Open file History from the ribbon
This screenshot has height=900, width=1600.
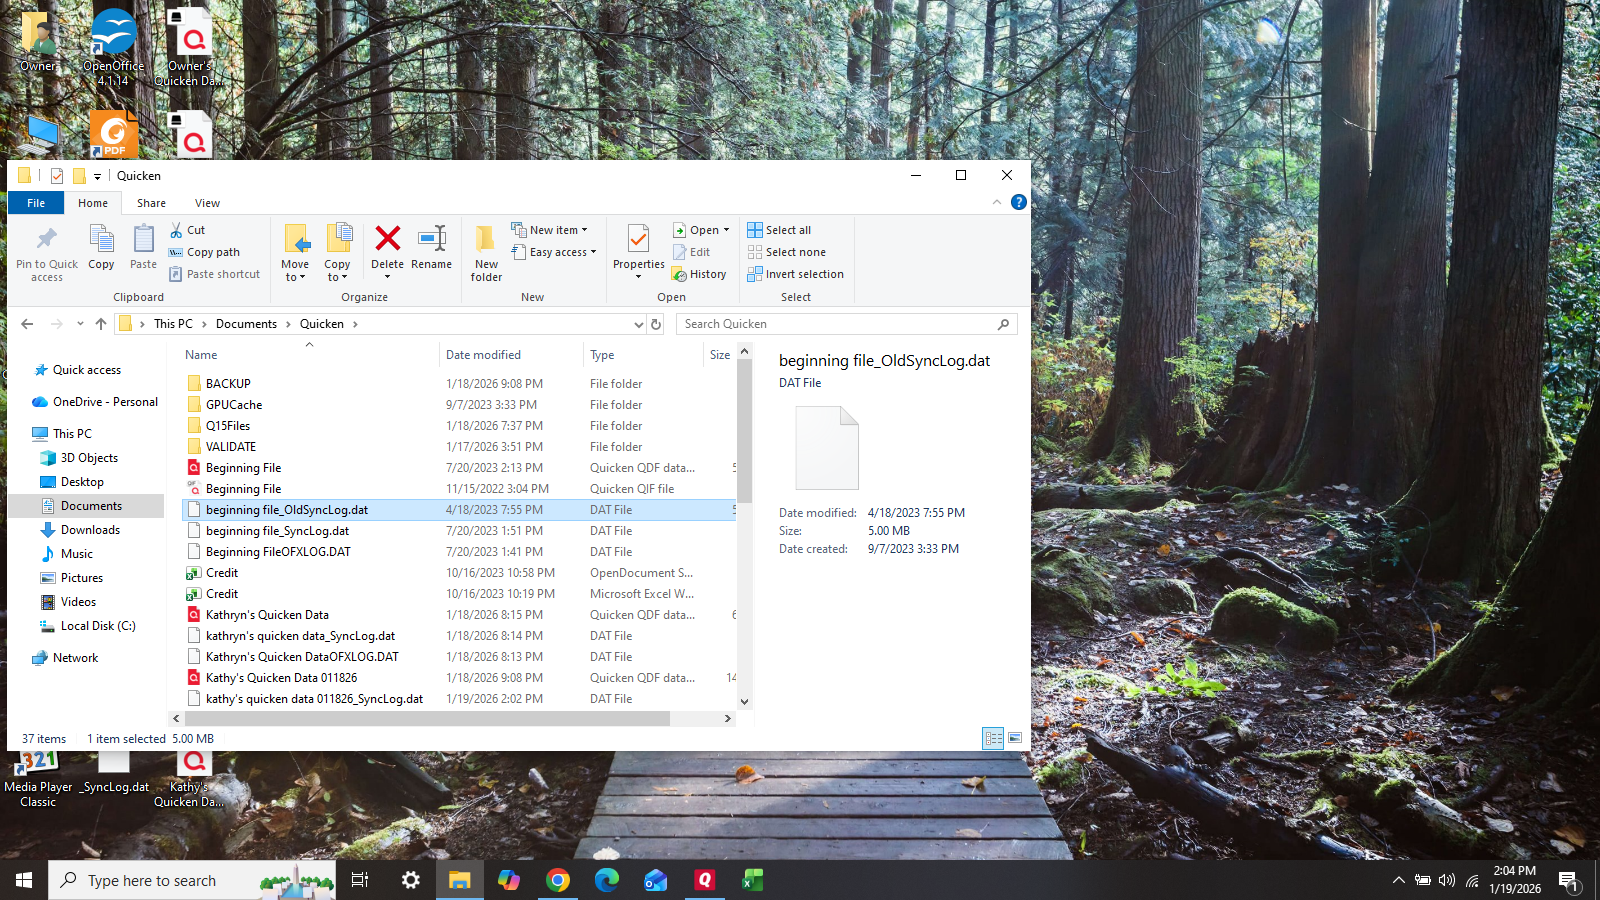[699, 274]
